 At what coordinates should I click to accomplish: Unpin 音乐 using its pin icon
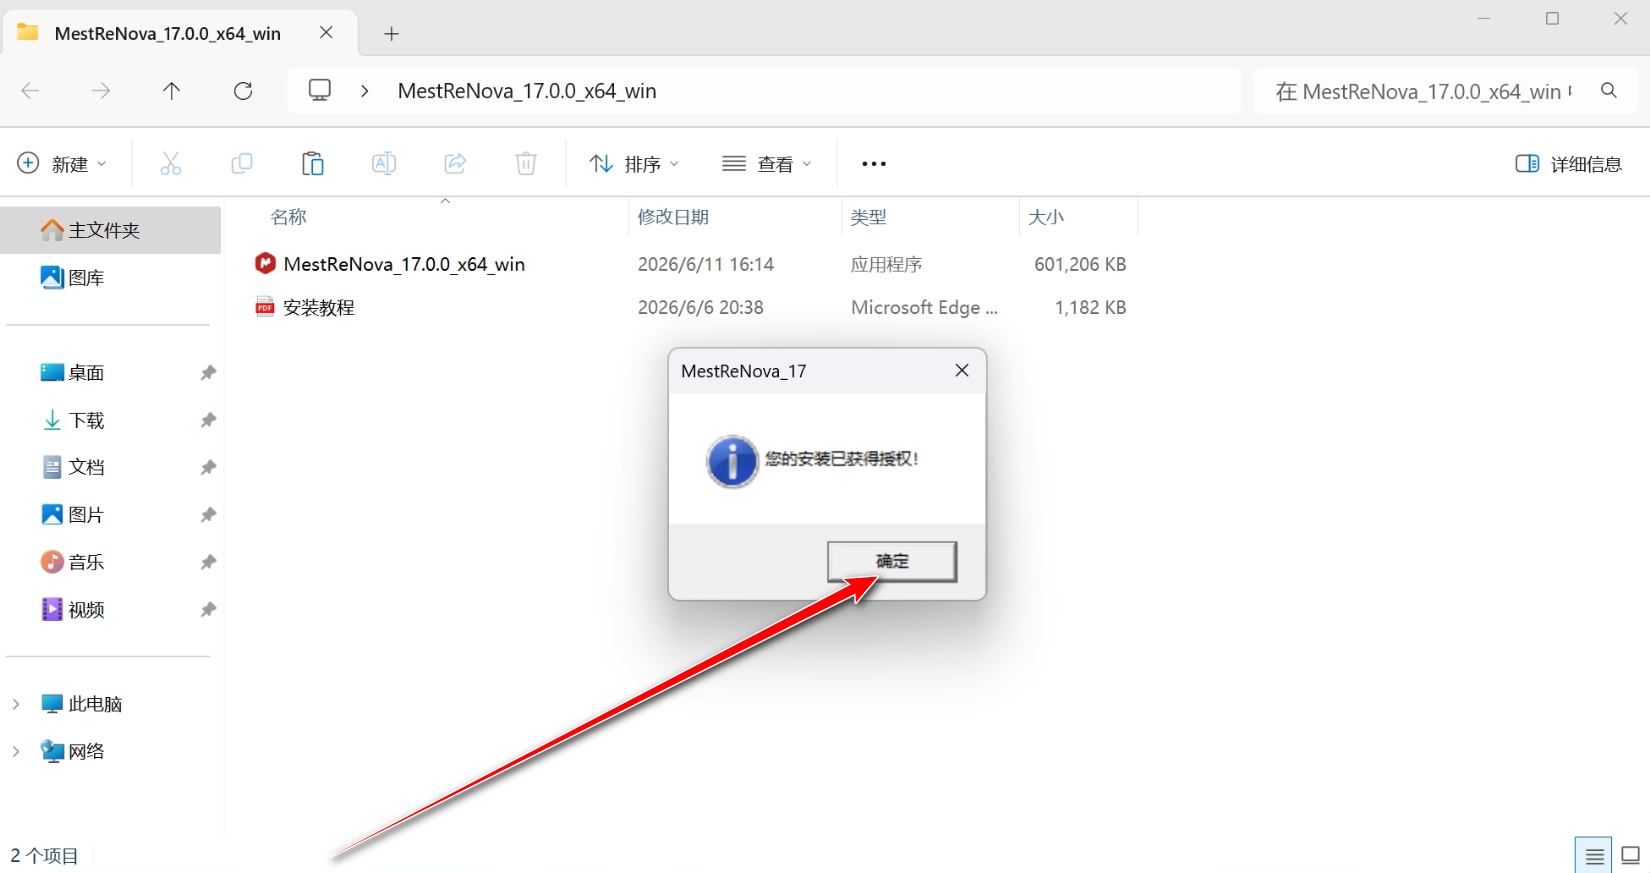(x=208, y=562)
